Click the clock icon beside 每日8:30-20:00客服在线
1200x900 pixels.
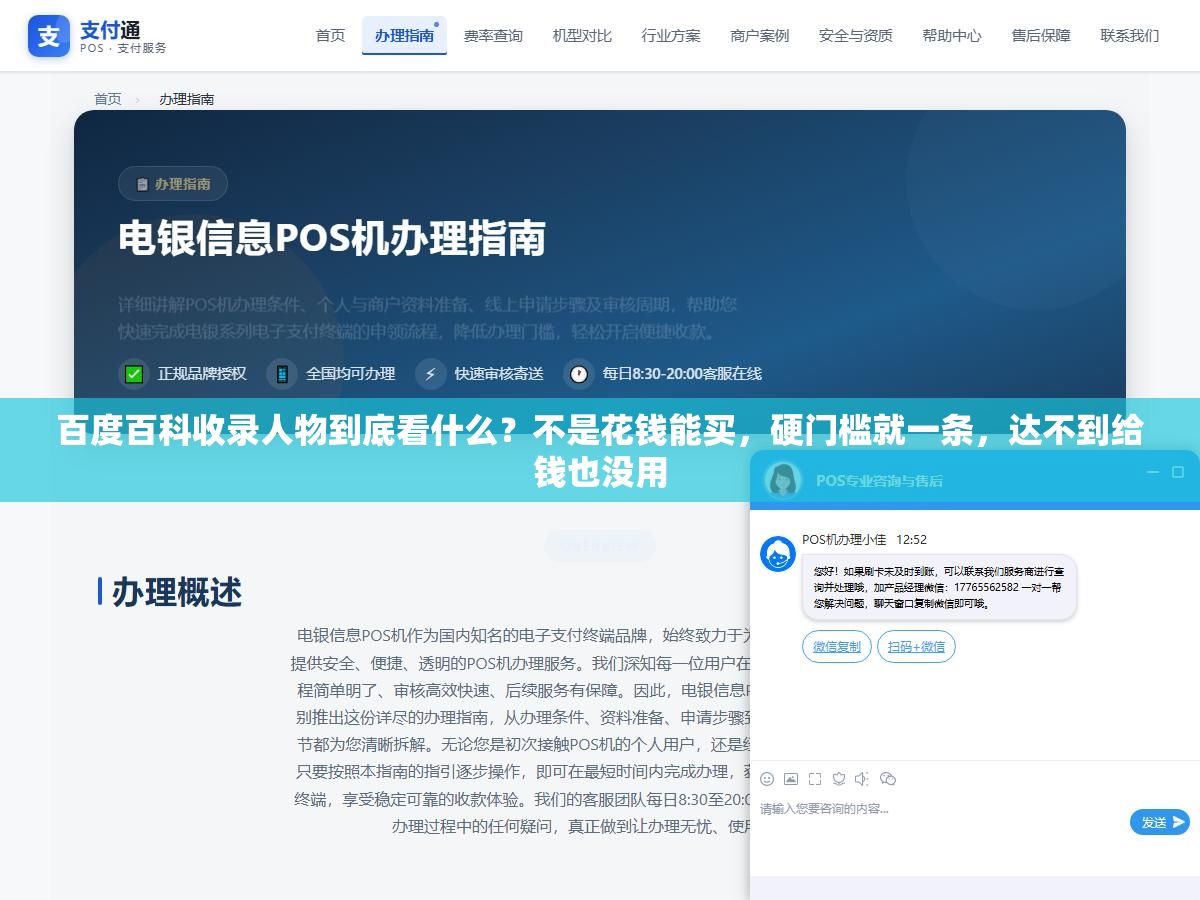tap(579, 373)
